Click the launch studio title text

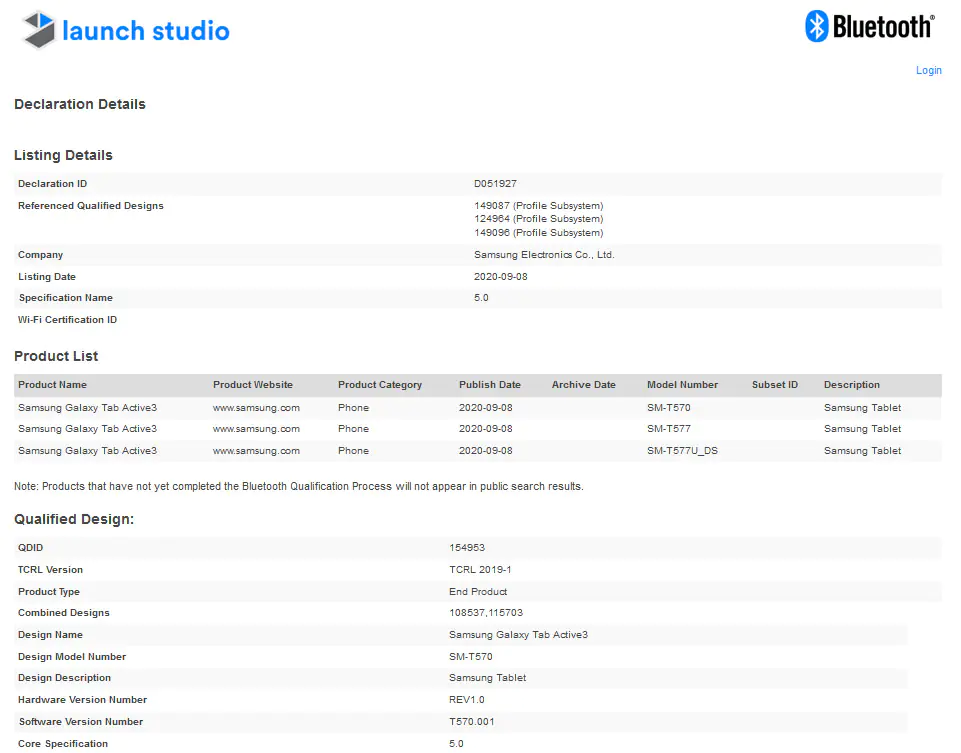click(146, 31)
